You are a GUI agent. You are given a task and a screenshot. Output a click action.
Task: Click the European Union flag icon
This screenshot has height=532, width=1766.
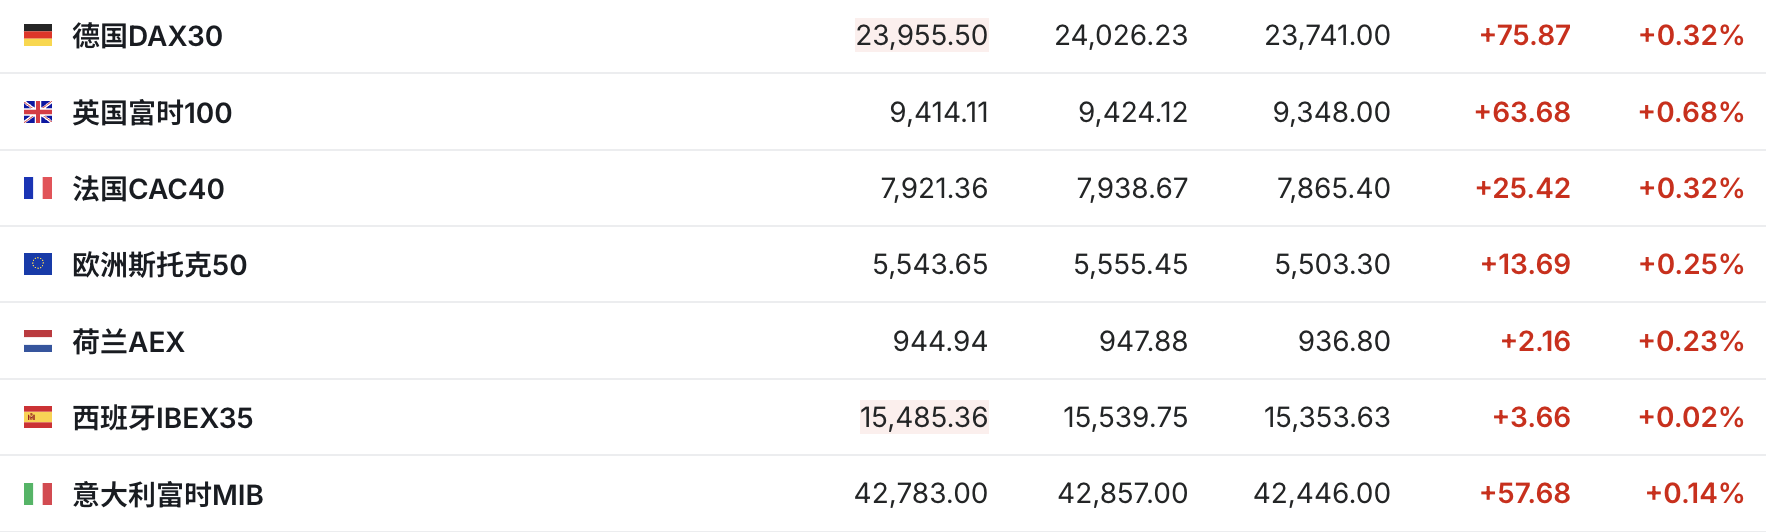click(x=38, y=264)
